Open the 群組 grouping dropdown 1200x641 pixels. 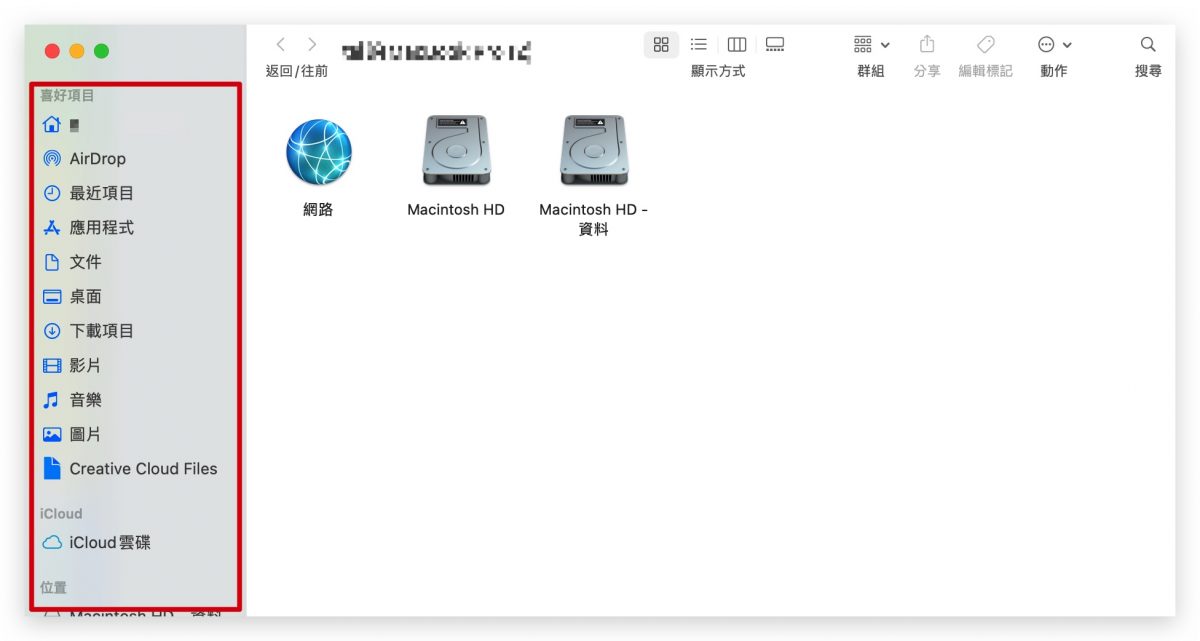tap(871, 45)
